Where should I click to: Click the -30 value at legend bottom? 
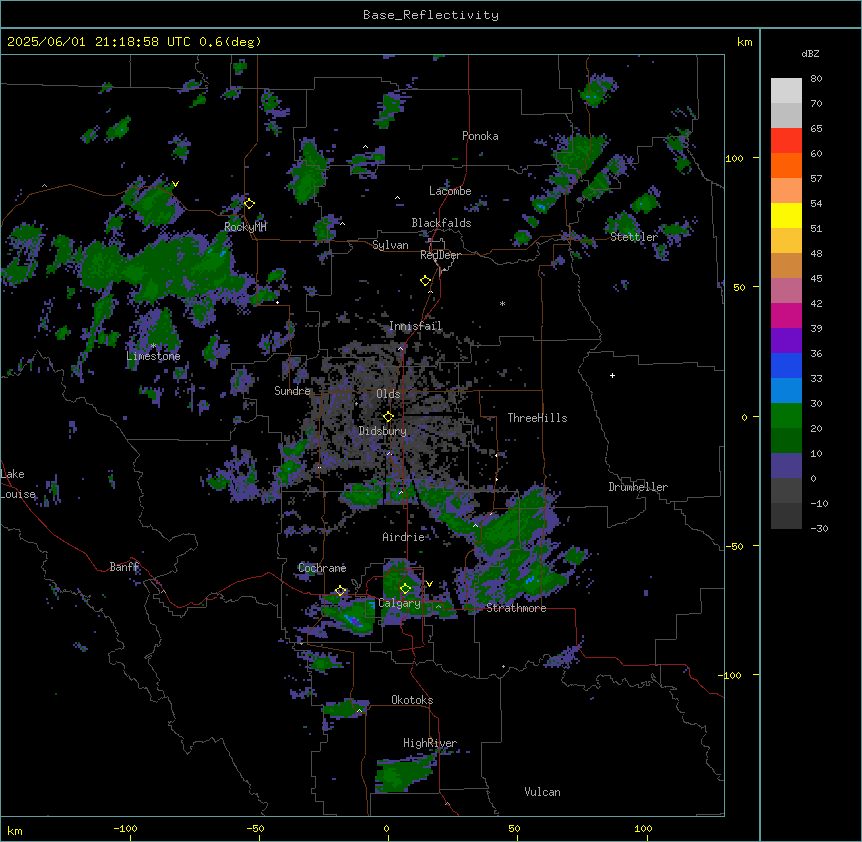(819, 528)
